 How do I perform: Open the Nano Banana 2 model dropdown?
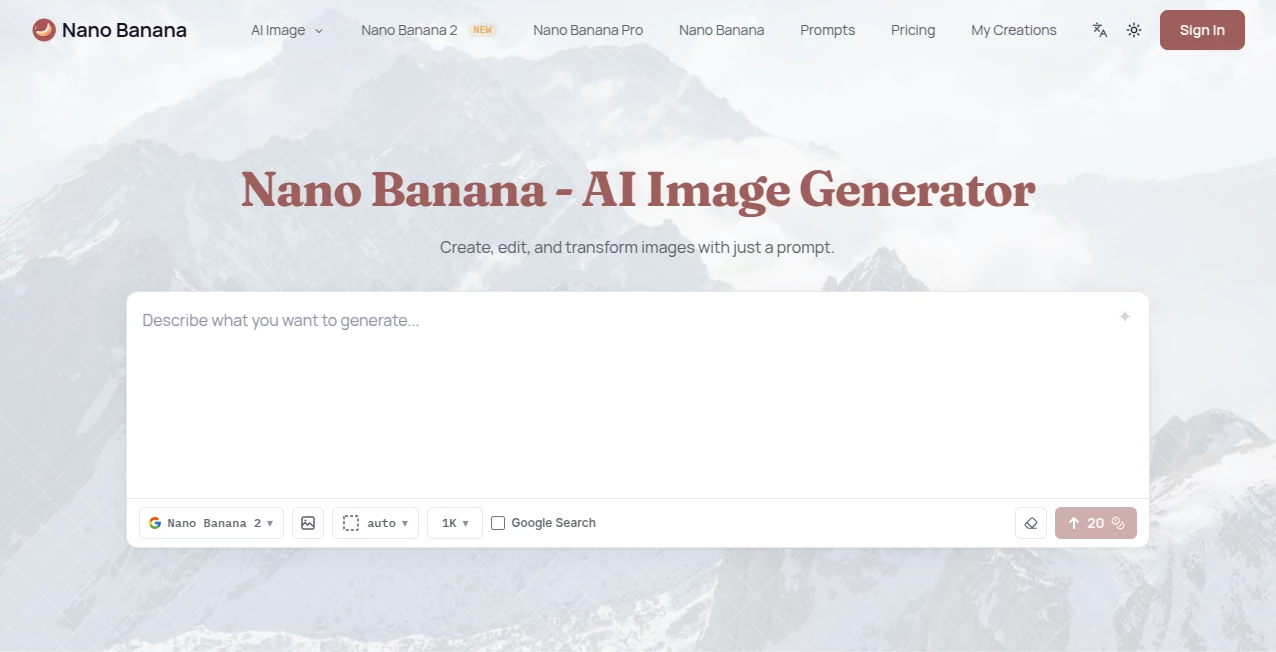coord(211,522)
